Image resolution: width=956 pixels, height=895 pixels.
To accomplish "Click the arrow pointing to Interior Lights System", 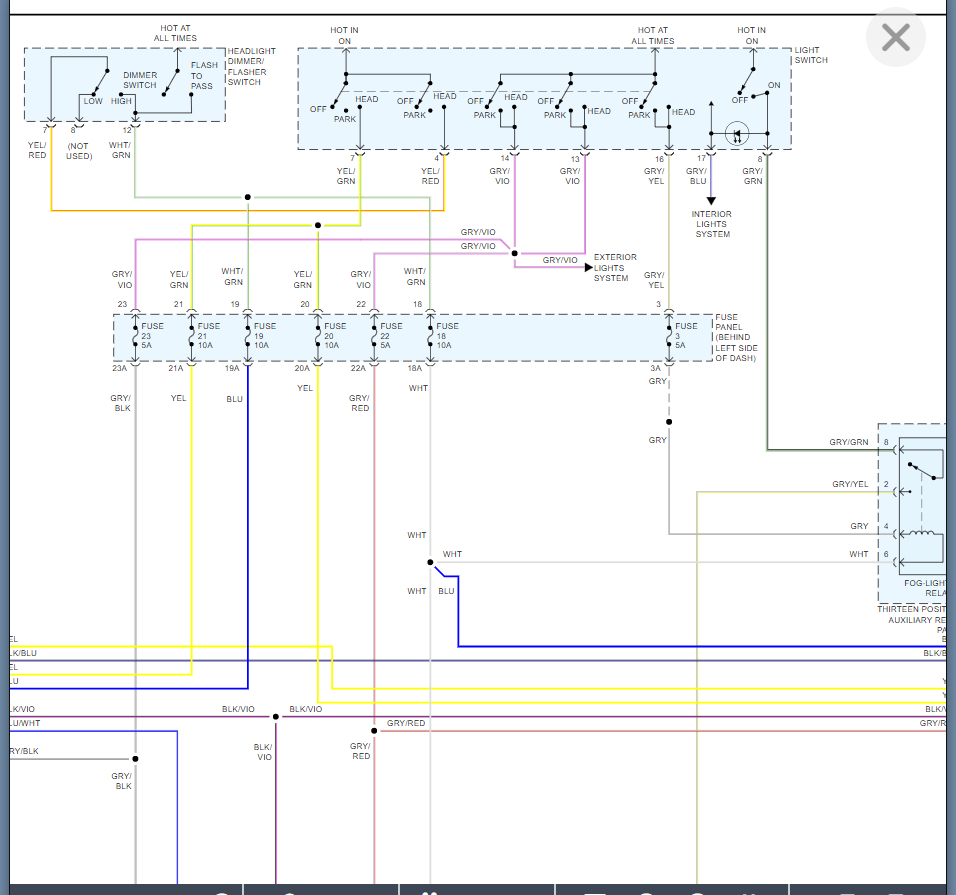I will [711, 198].
